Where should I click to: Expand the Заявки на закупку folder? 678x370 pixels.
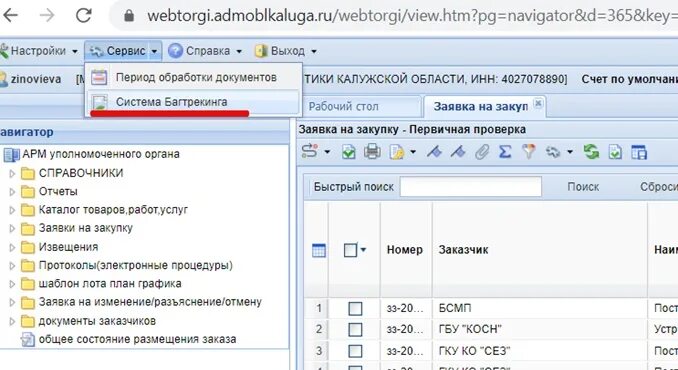point(12,229)
